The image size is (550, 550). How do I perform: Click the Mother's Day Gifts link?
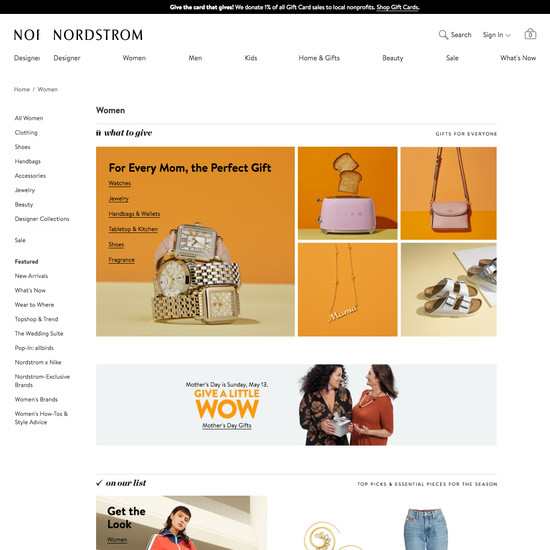[227, 425]
